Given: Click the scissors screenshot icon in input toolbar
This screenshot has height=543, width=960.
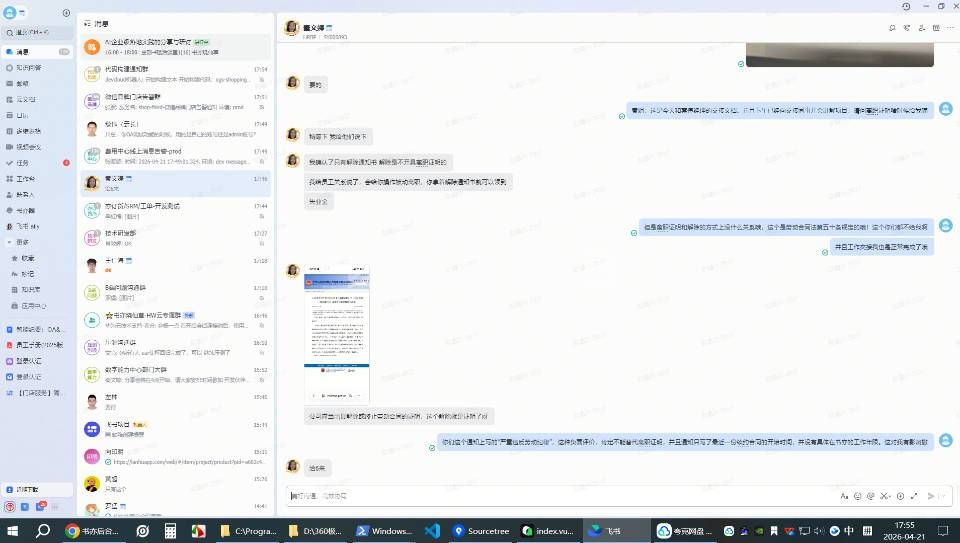Looking at the screenshot, I should click(886, 496).
